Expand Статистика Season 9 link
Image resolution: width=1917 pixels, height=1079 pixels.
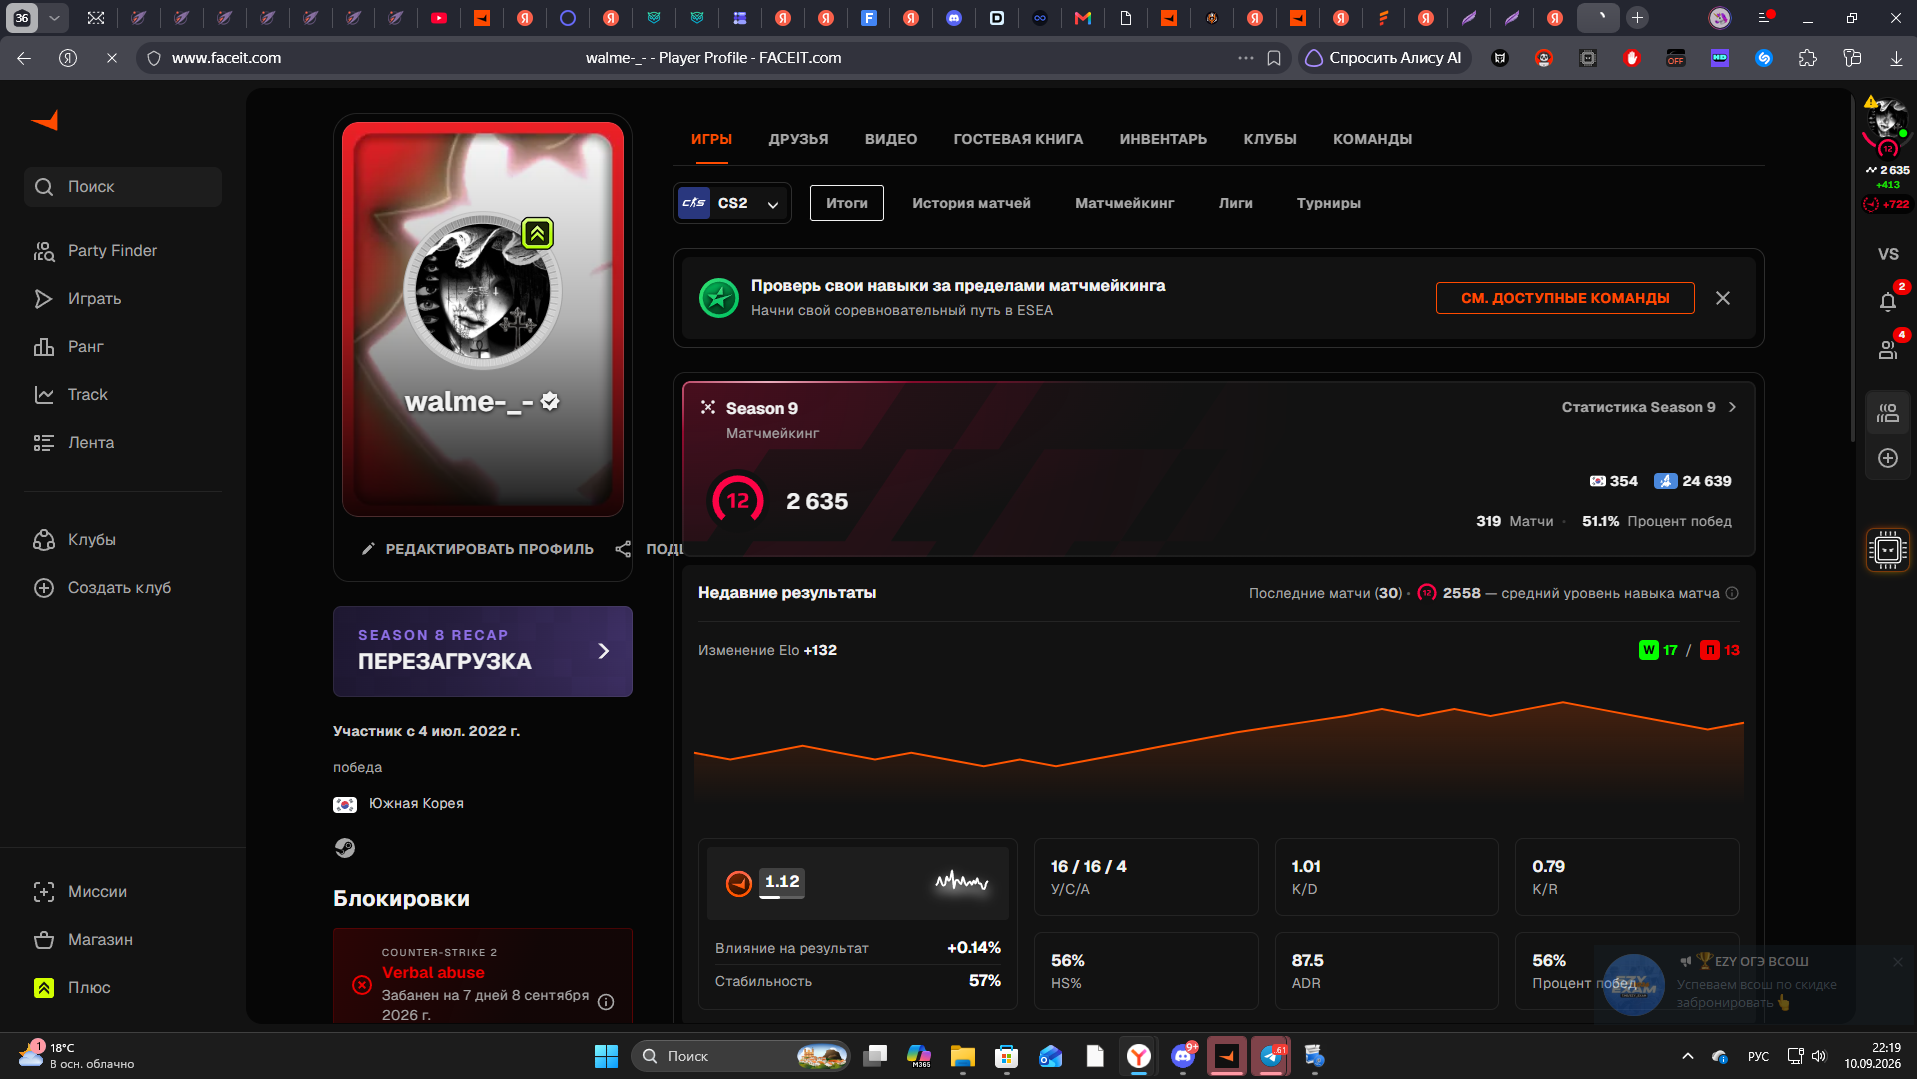(x=1649, y=407)
